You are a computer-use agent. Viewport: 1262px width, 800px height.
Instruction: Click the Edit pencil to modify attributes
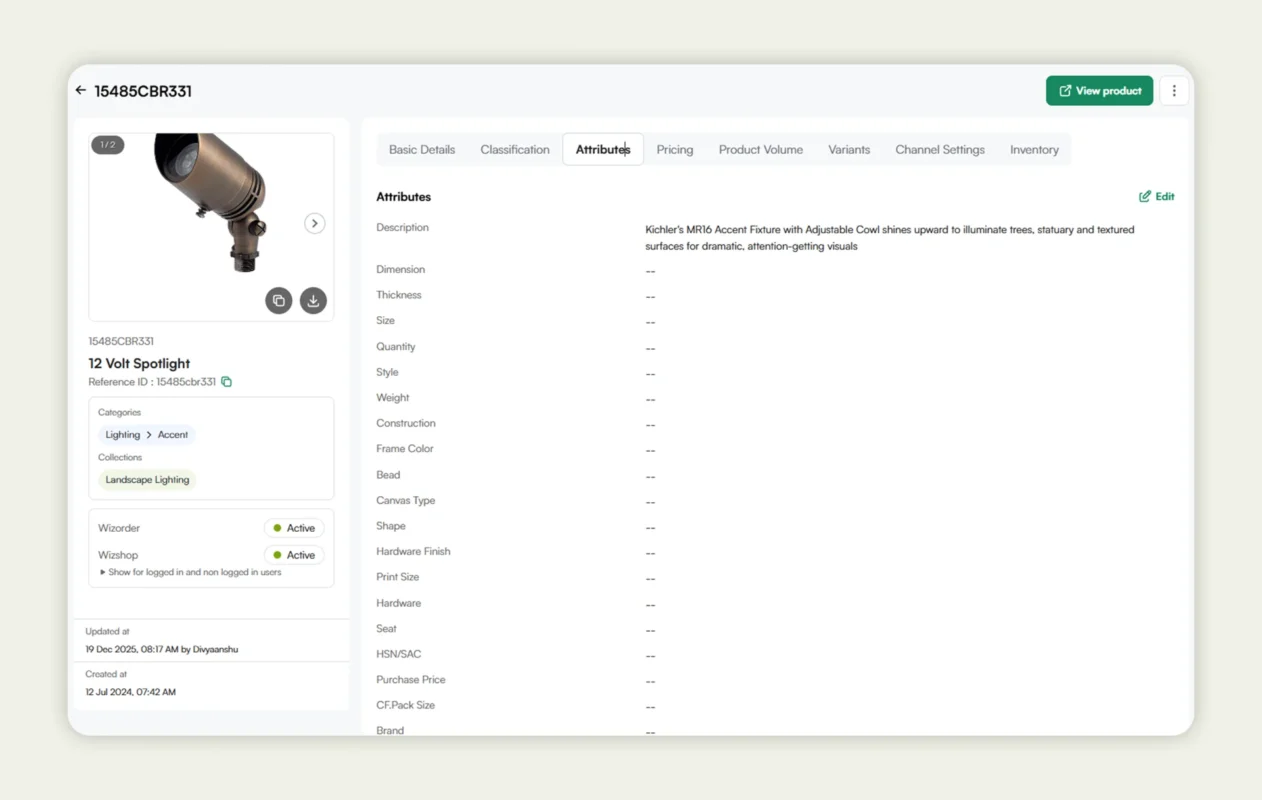tap(1156, 196)
